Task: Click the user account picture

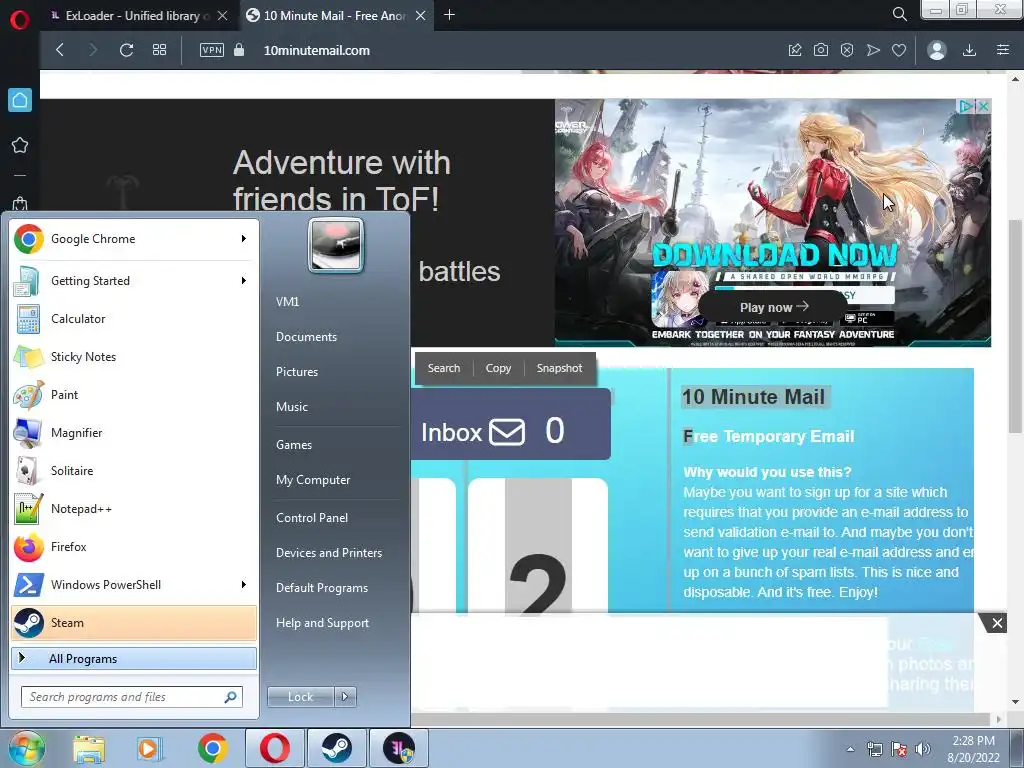Action: click(x=336, y=245)
